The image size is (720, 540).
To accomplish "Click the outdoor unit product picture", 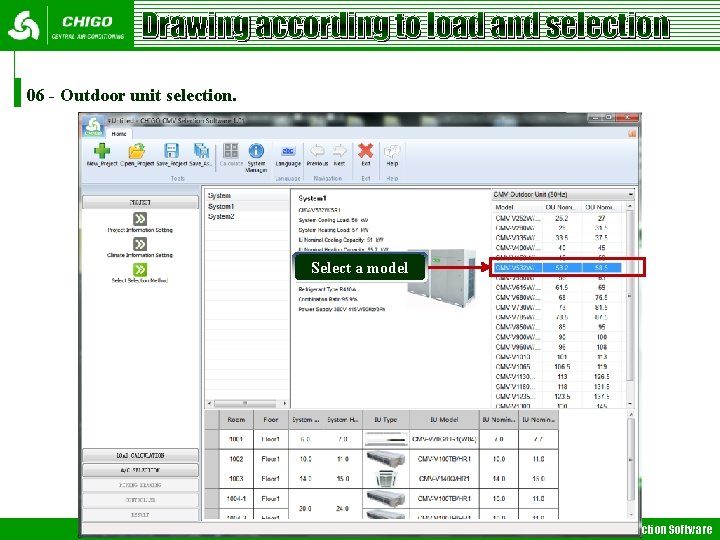I will pyautogui.click(x=442, y=278).
